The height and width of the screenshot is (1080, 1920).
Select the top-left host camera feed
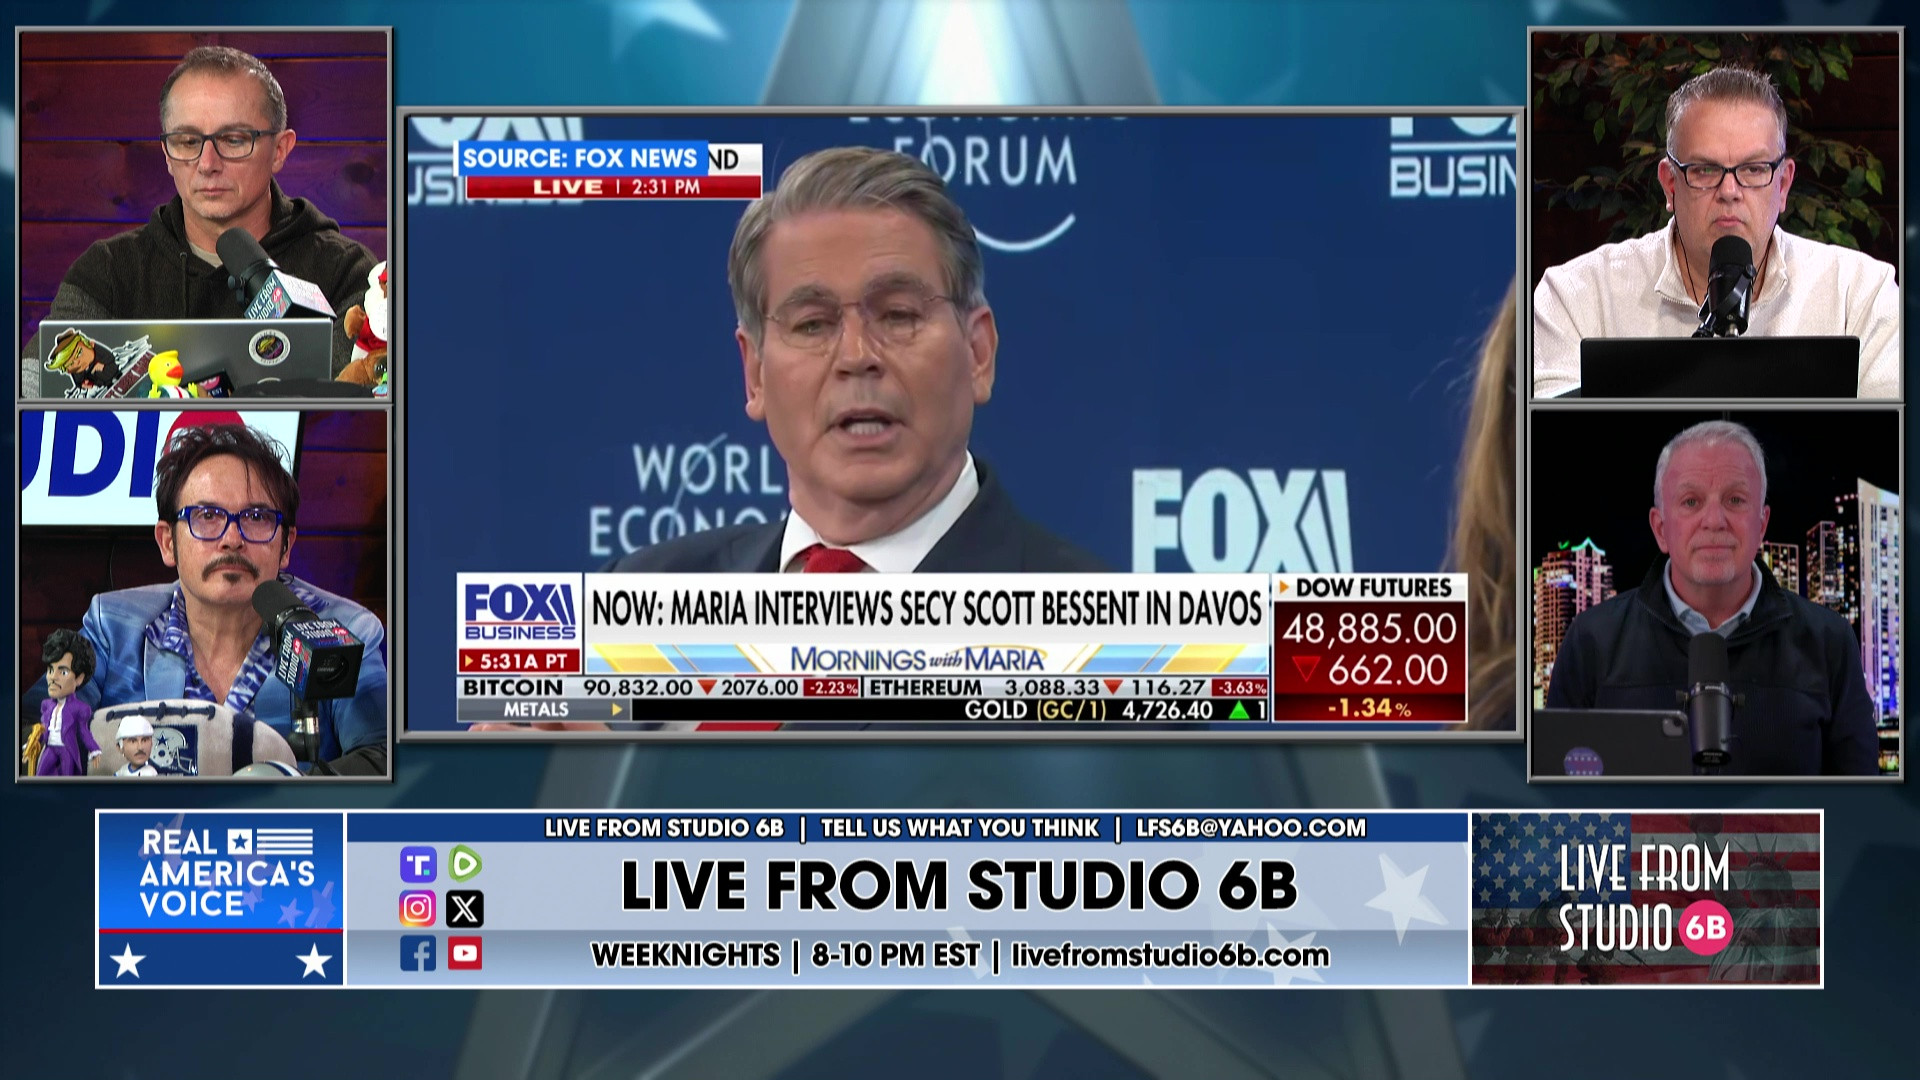click(205, 215)
